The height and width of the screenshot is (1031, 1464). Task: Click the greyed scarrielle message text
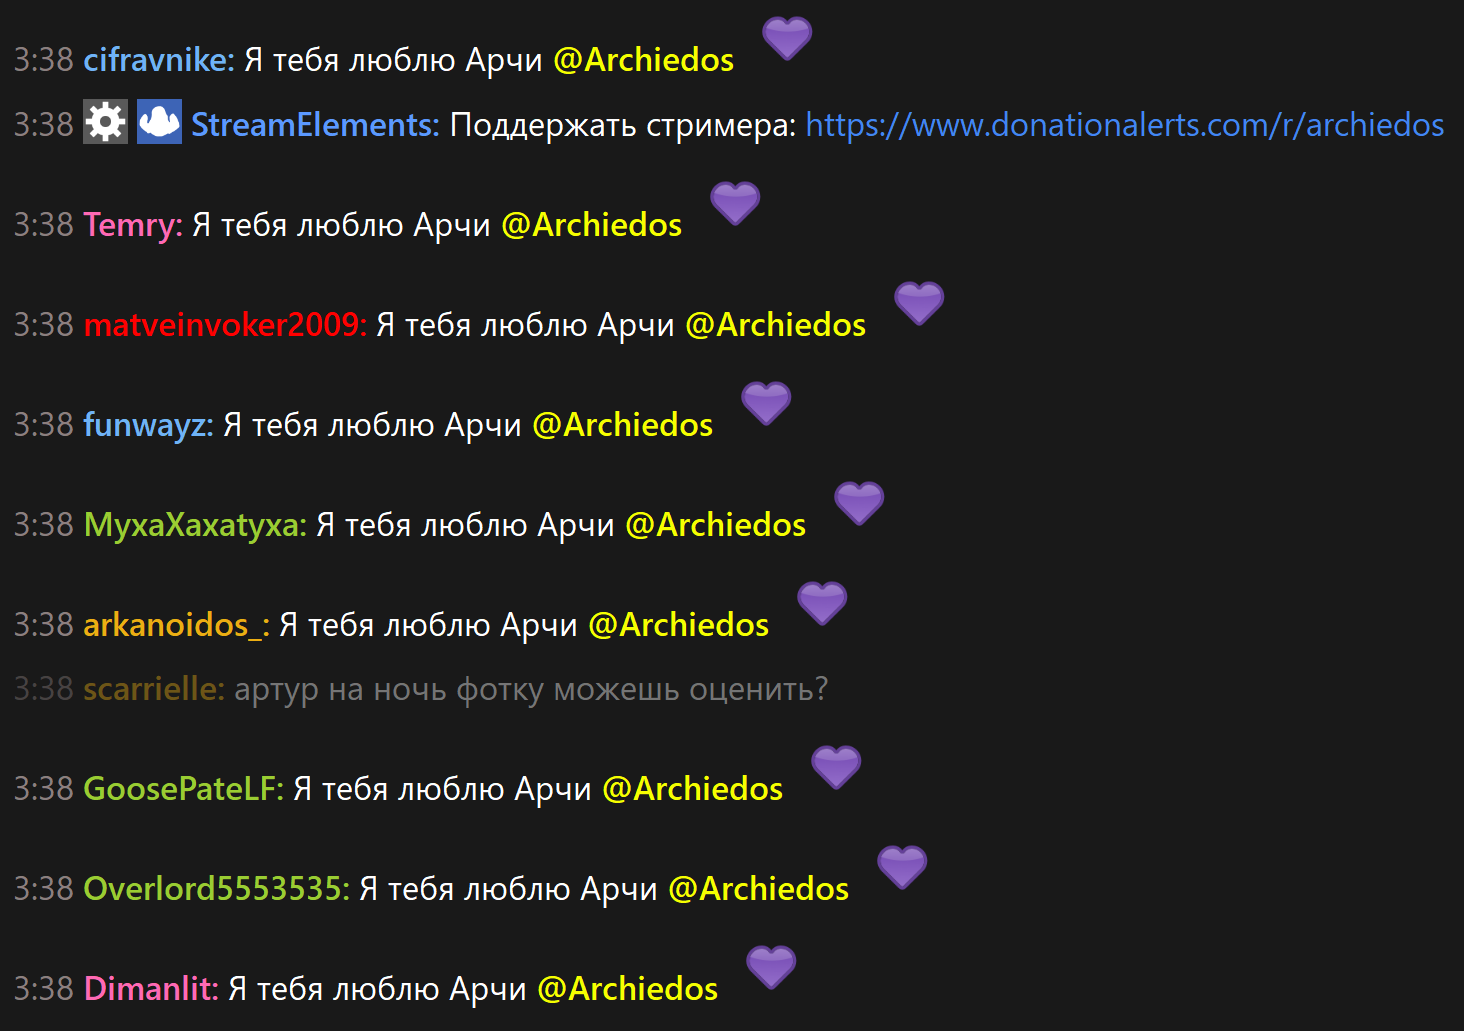[531, 690]
